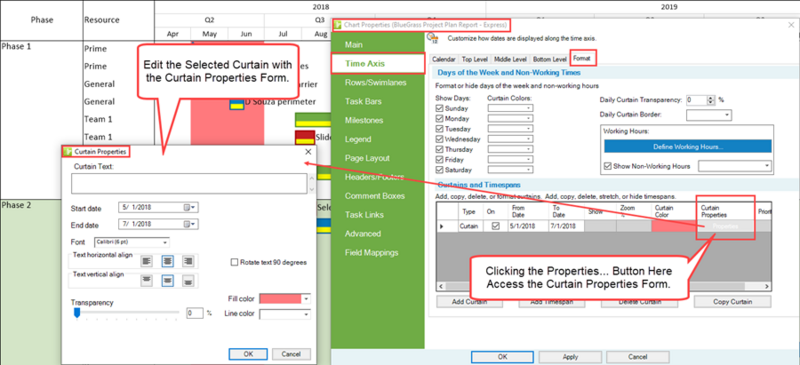Uncheck Show Non-Working Hours

point(608,166)
